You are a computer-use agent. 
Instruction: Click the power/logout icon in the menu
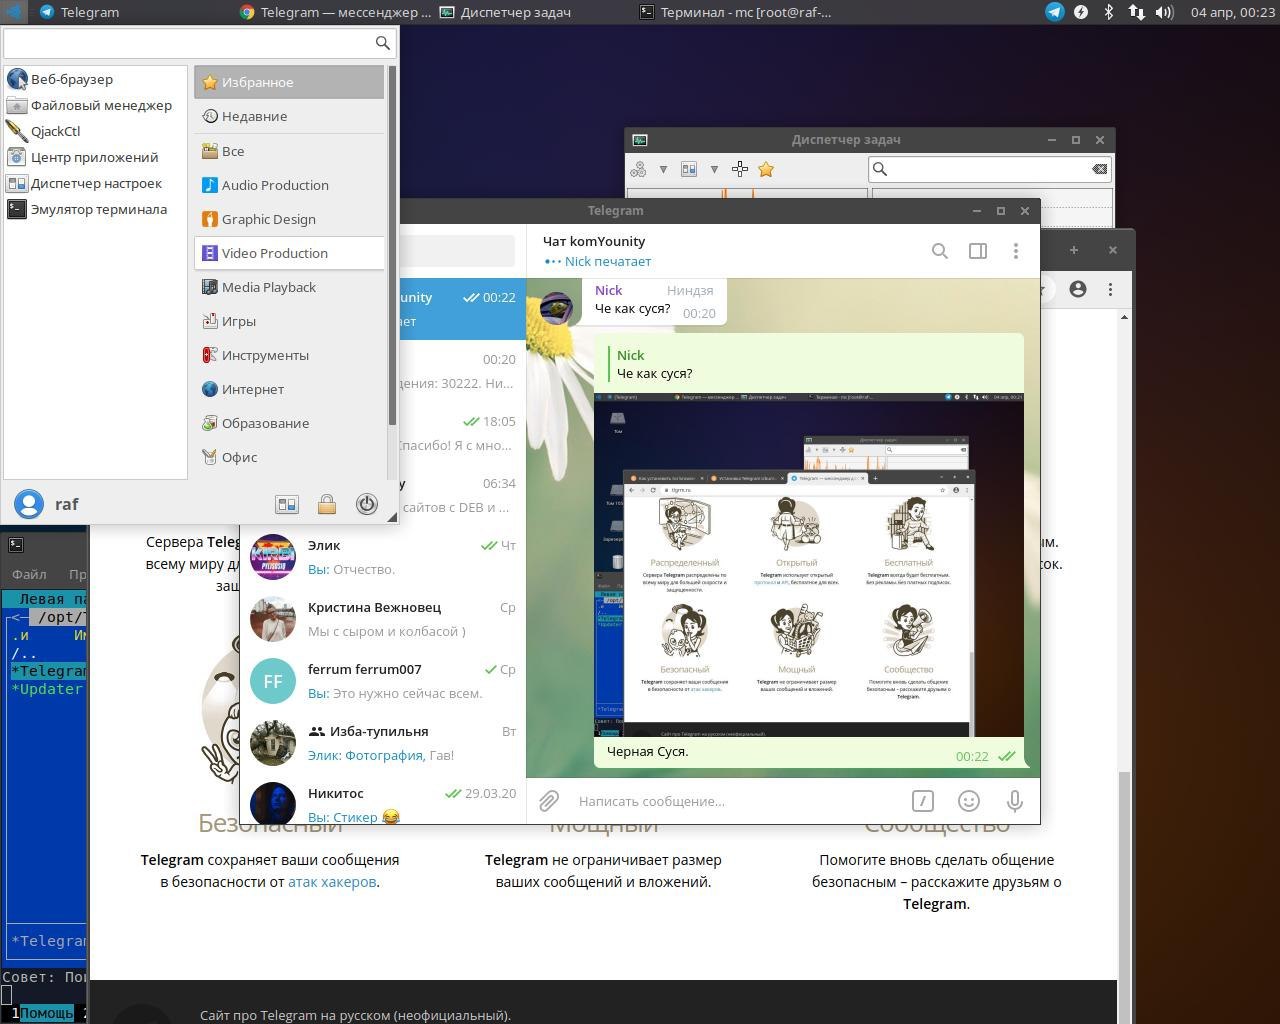pos(367,505)
